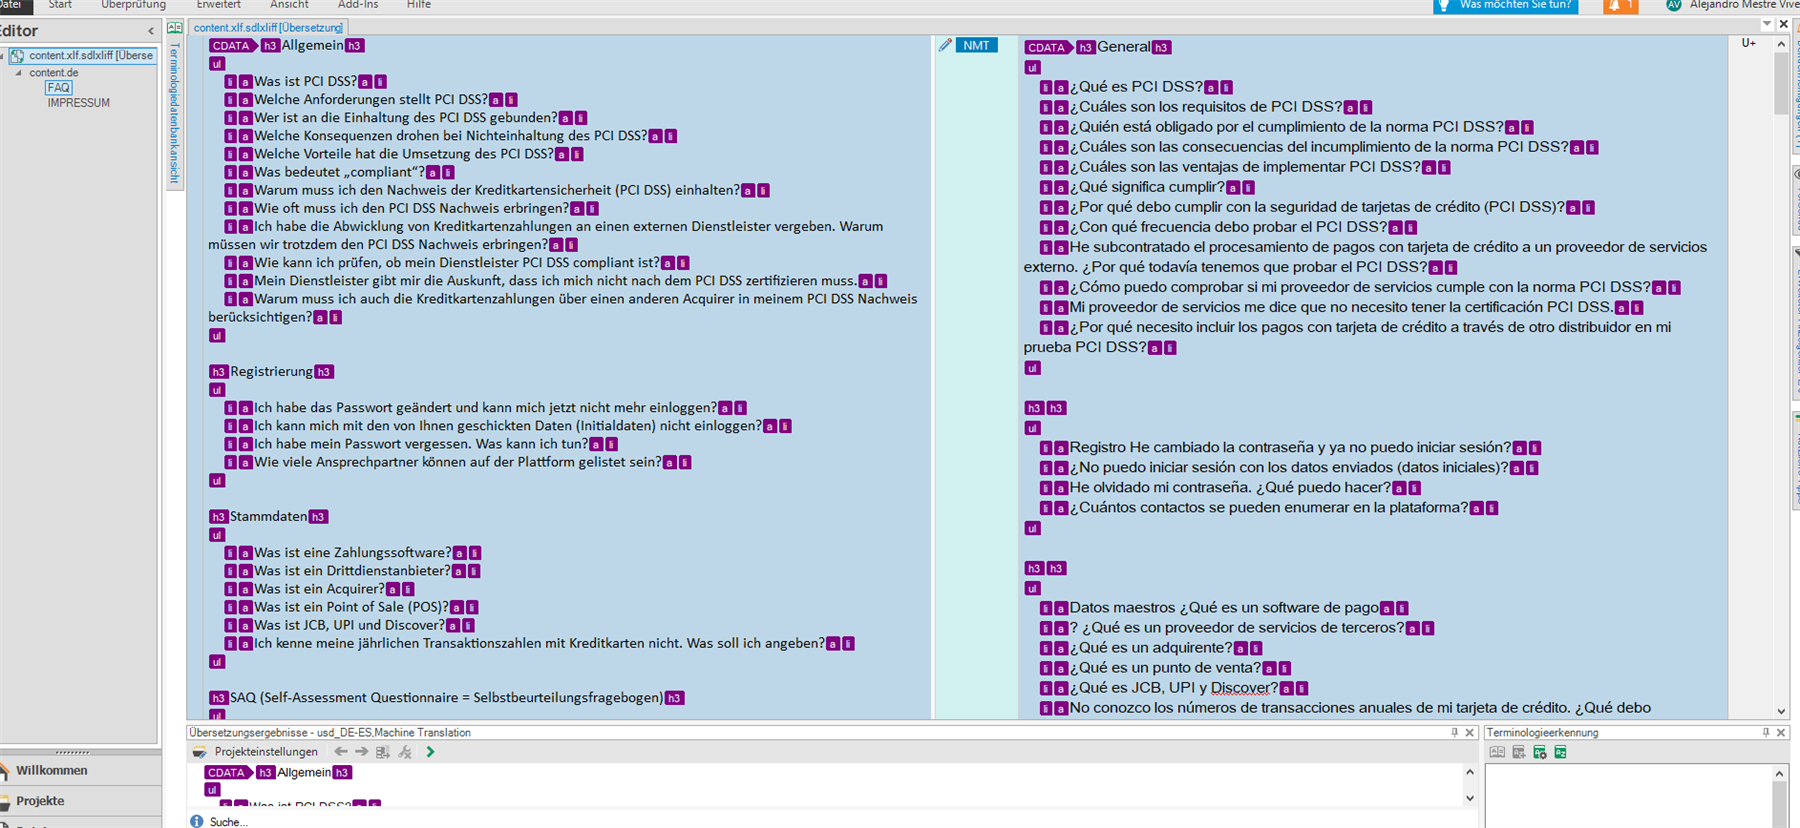Open termbase settings icon in Terminologieerkennung
The height and width of the screenshot is (828, 1800).
[x=1539, y=752]
